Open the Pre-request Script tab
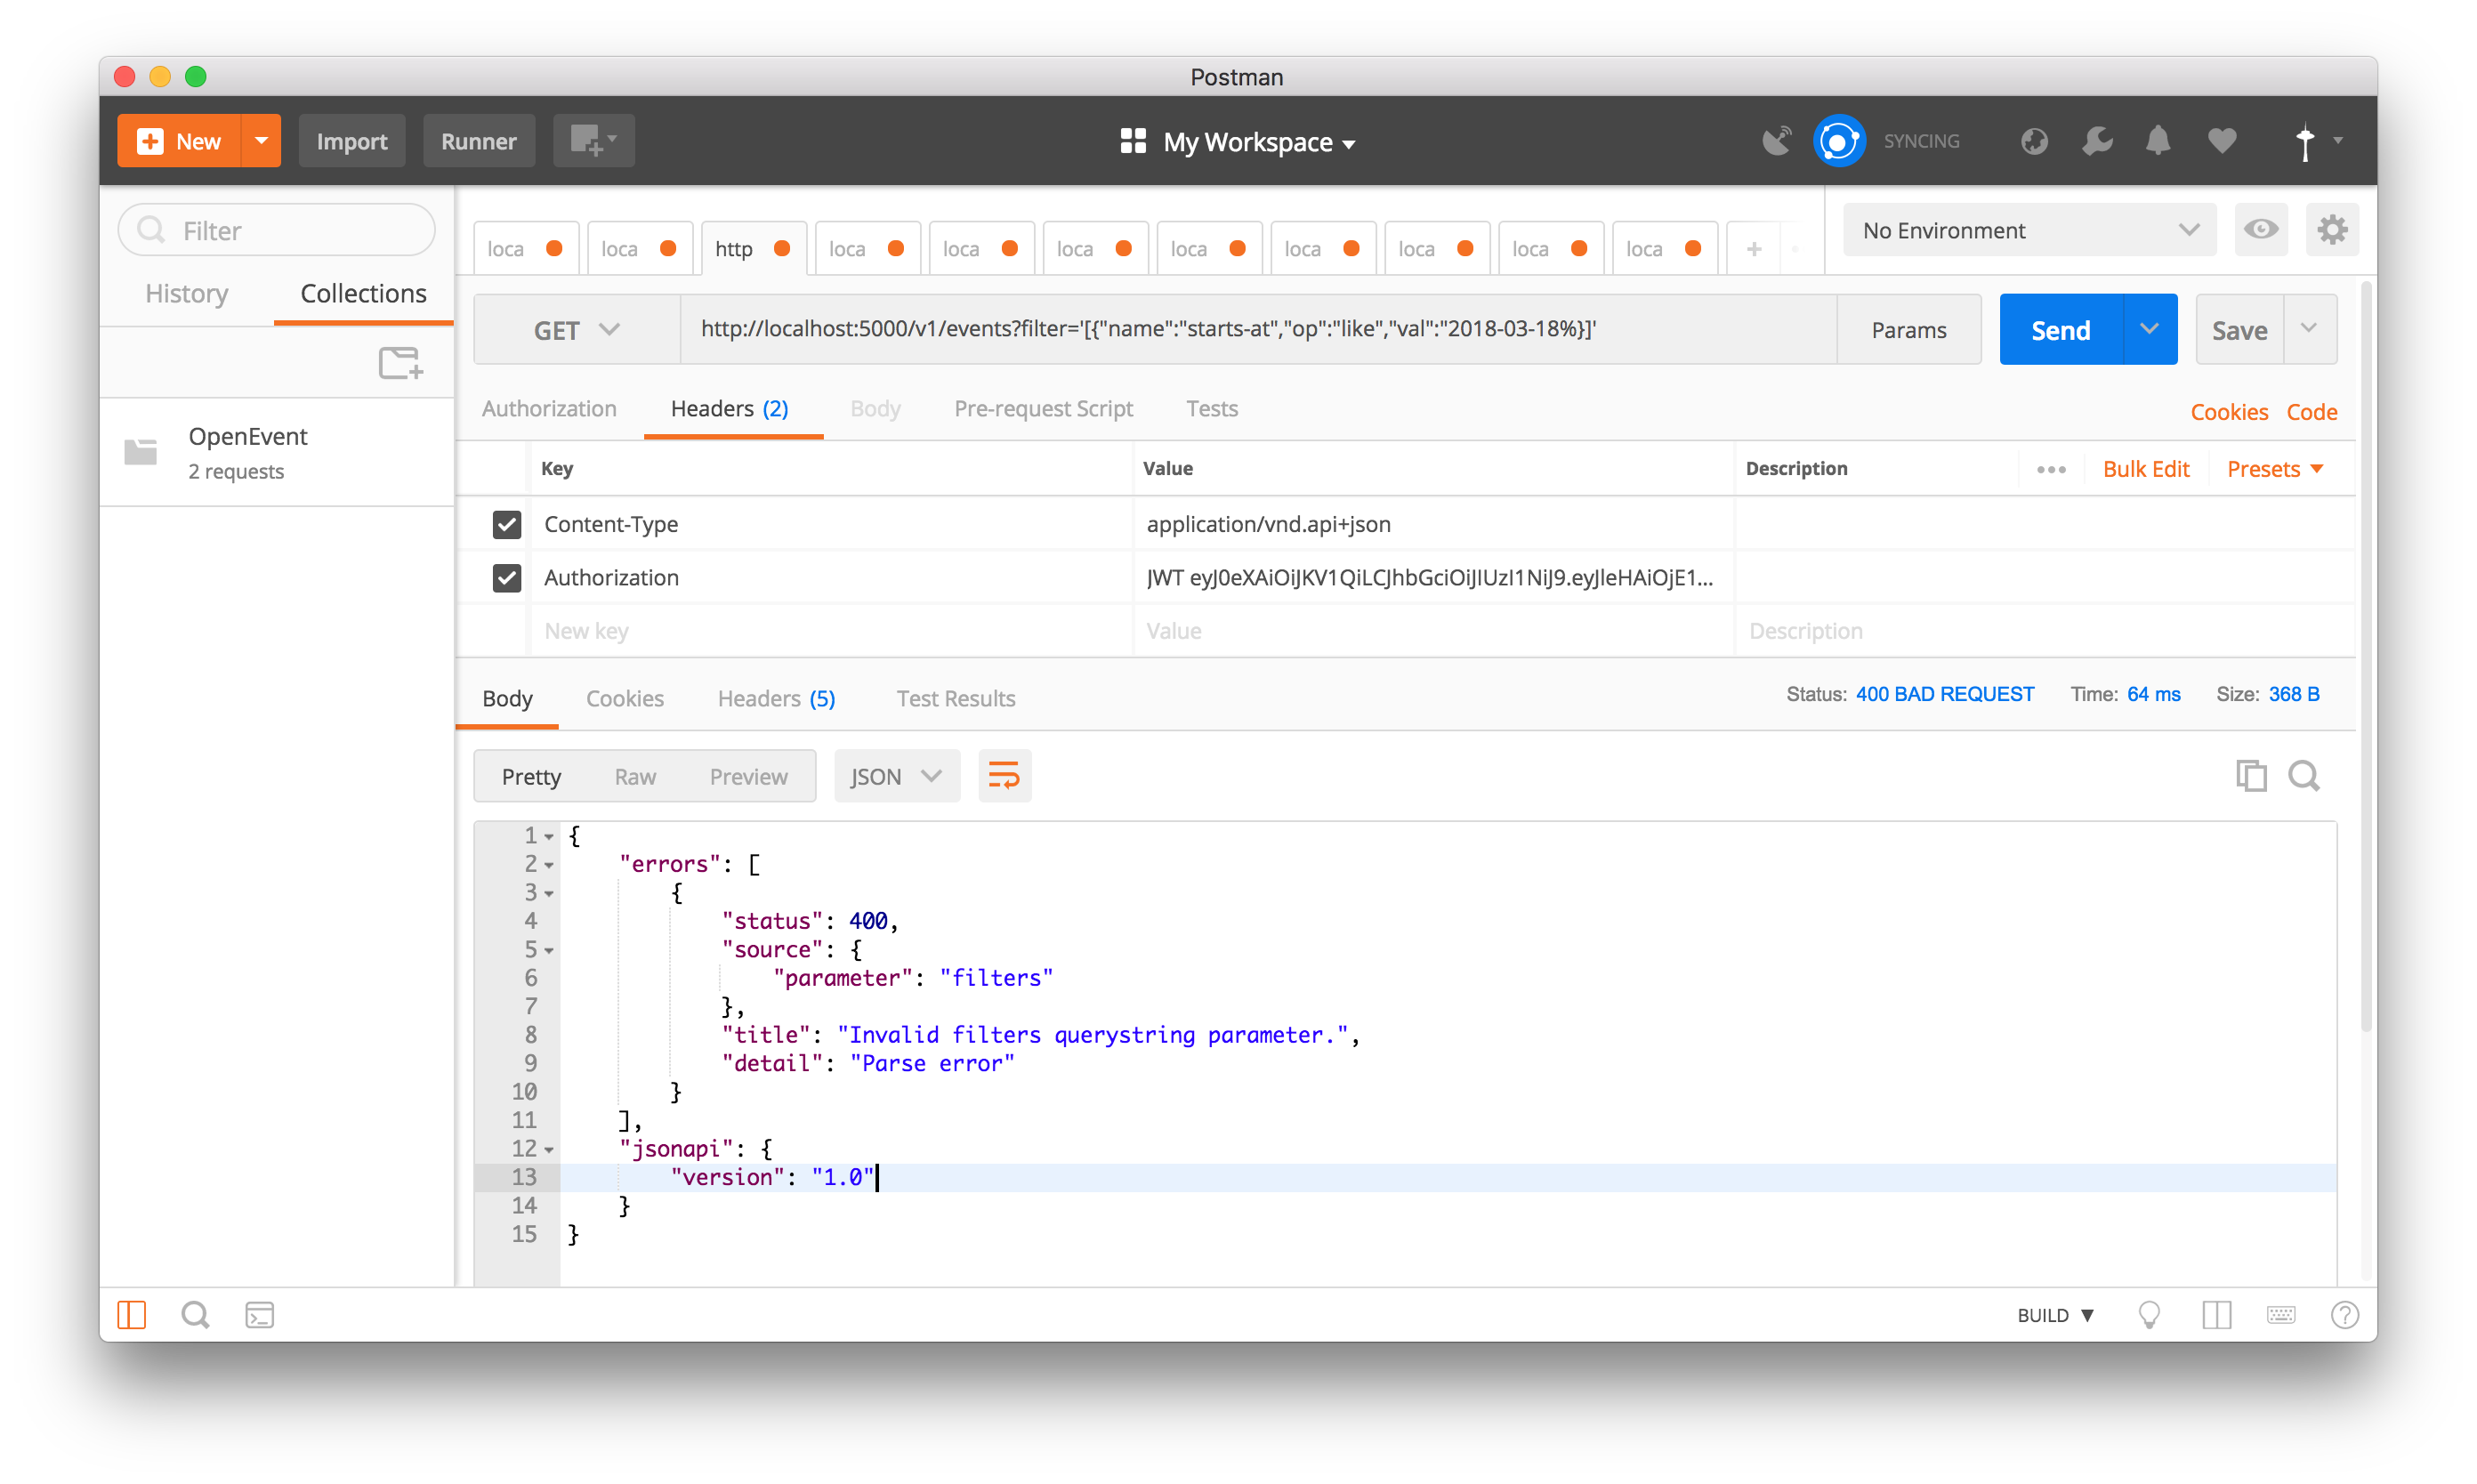This screenshot has width=2477, height=1484. 1043,409
